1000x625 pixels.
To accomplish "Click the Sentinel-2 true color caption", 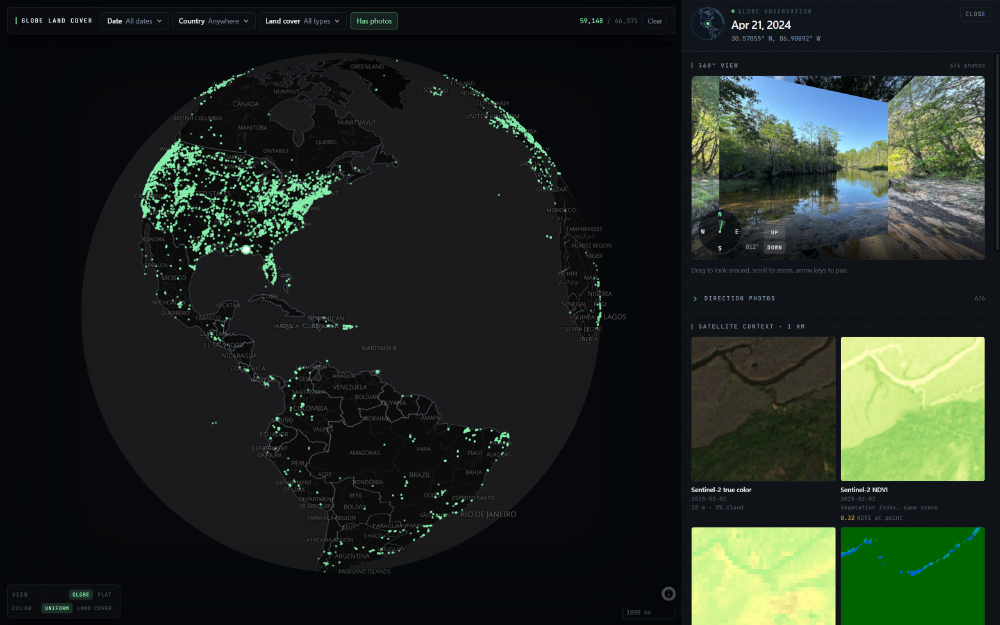I will coord(721,490).
